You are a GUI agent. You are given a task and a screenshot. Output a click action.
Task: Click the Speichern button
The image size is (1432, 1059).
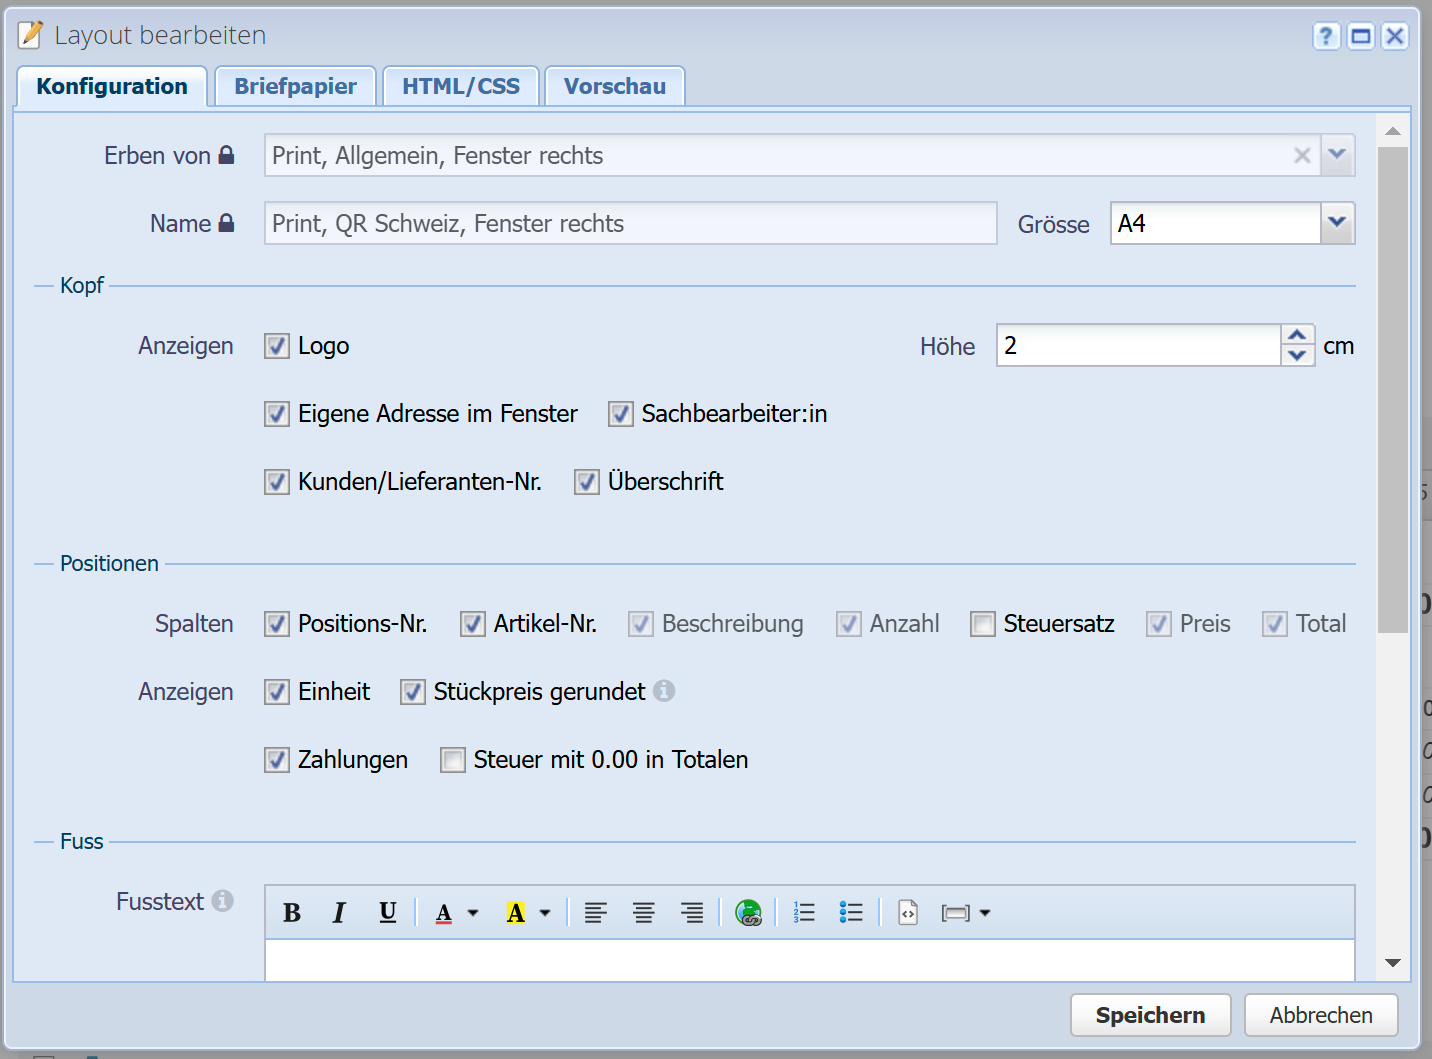pos(1150,1015)
